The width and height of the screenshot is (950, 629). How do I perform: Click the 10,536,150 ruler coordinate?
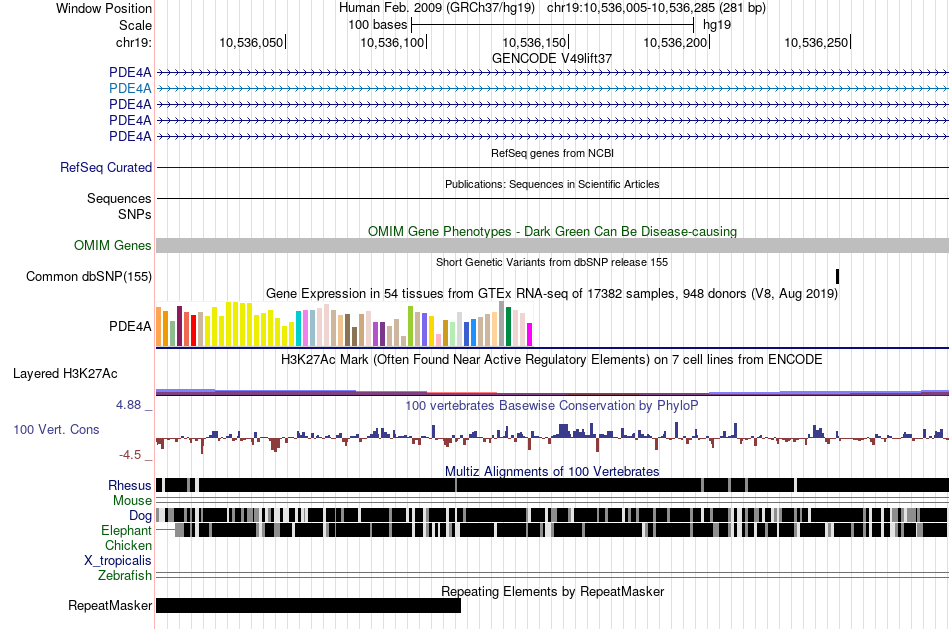pyautogui.click(x=534, y=42)
